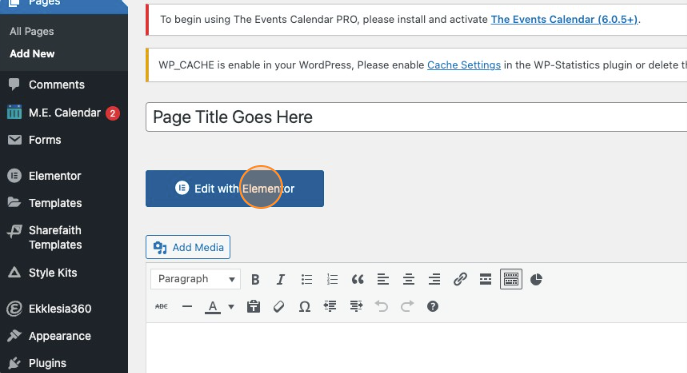Screen dimensions: 687x373
Task: Click inside the editor content area
Action: pos(416,348)
